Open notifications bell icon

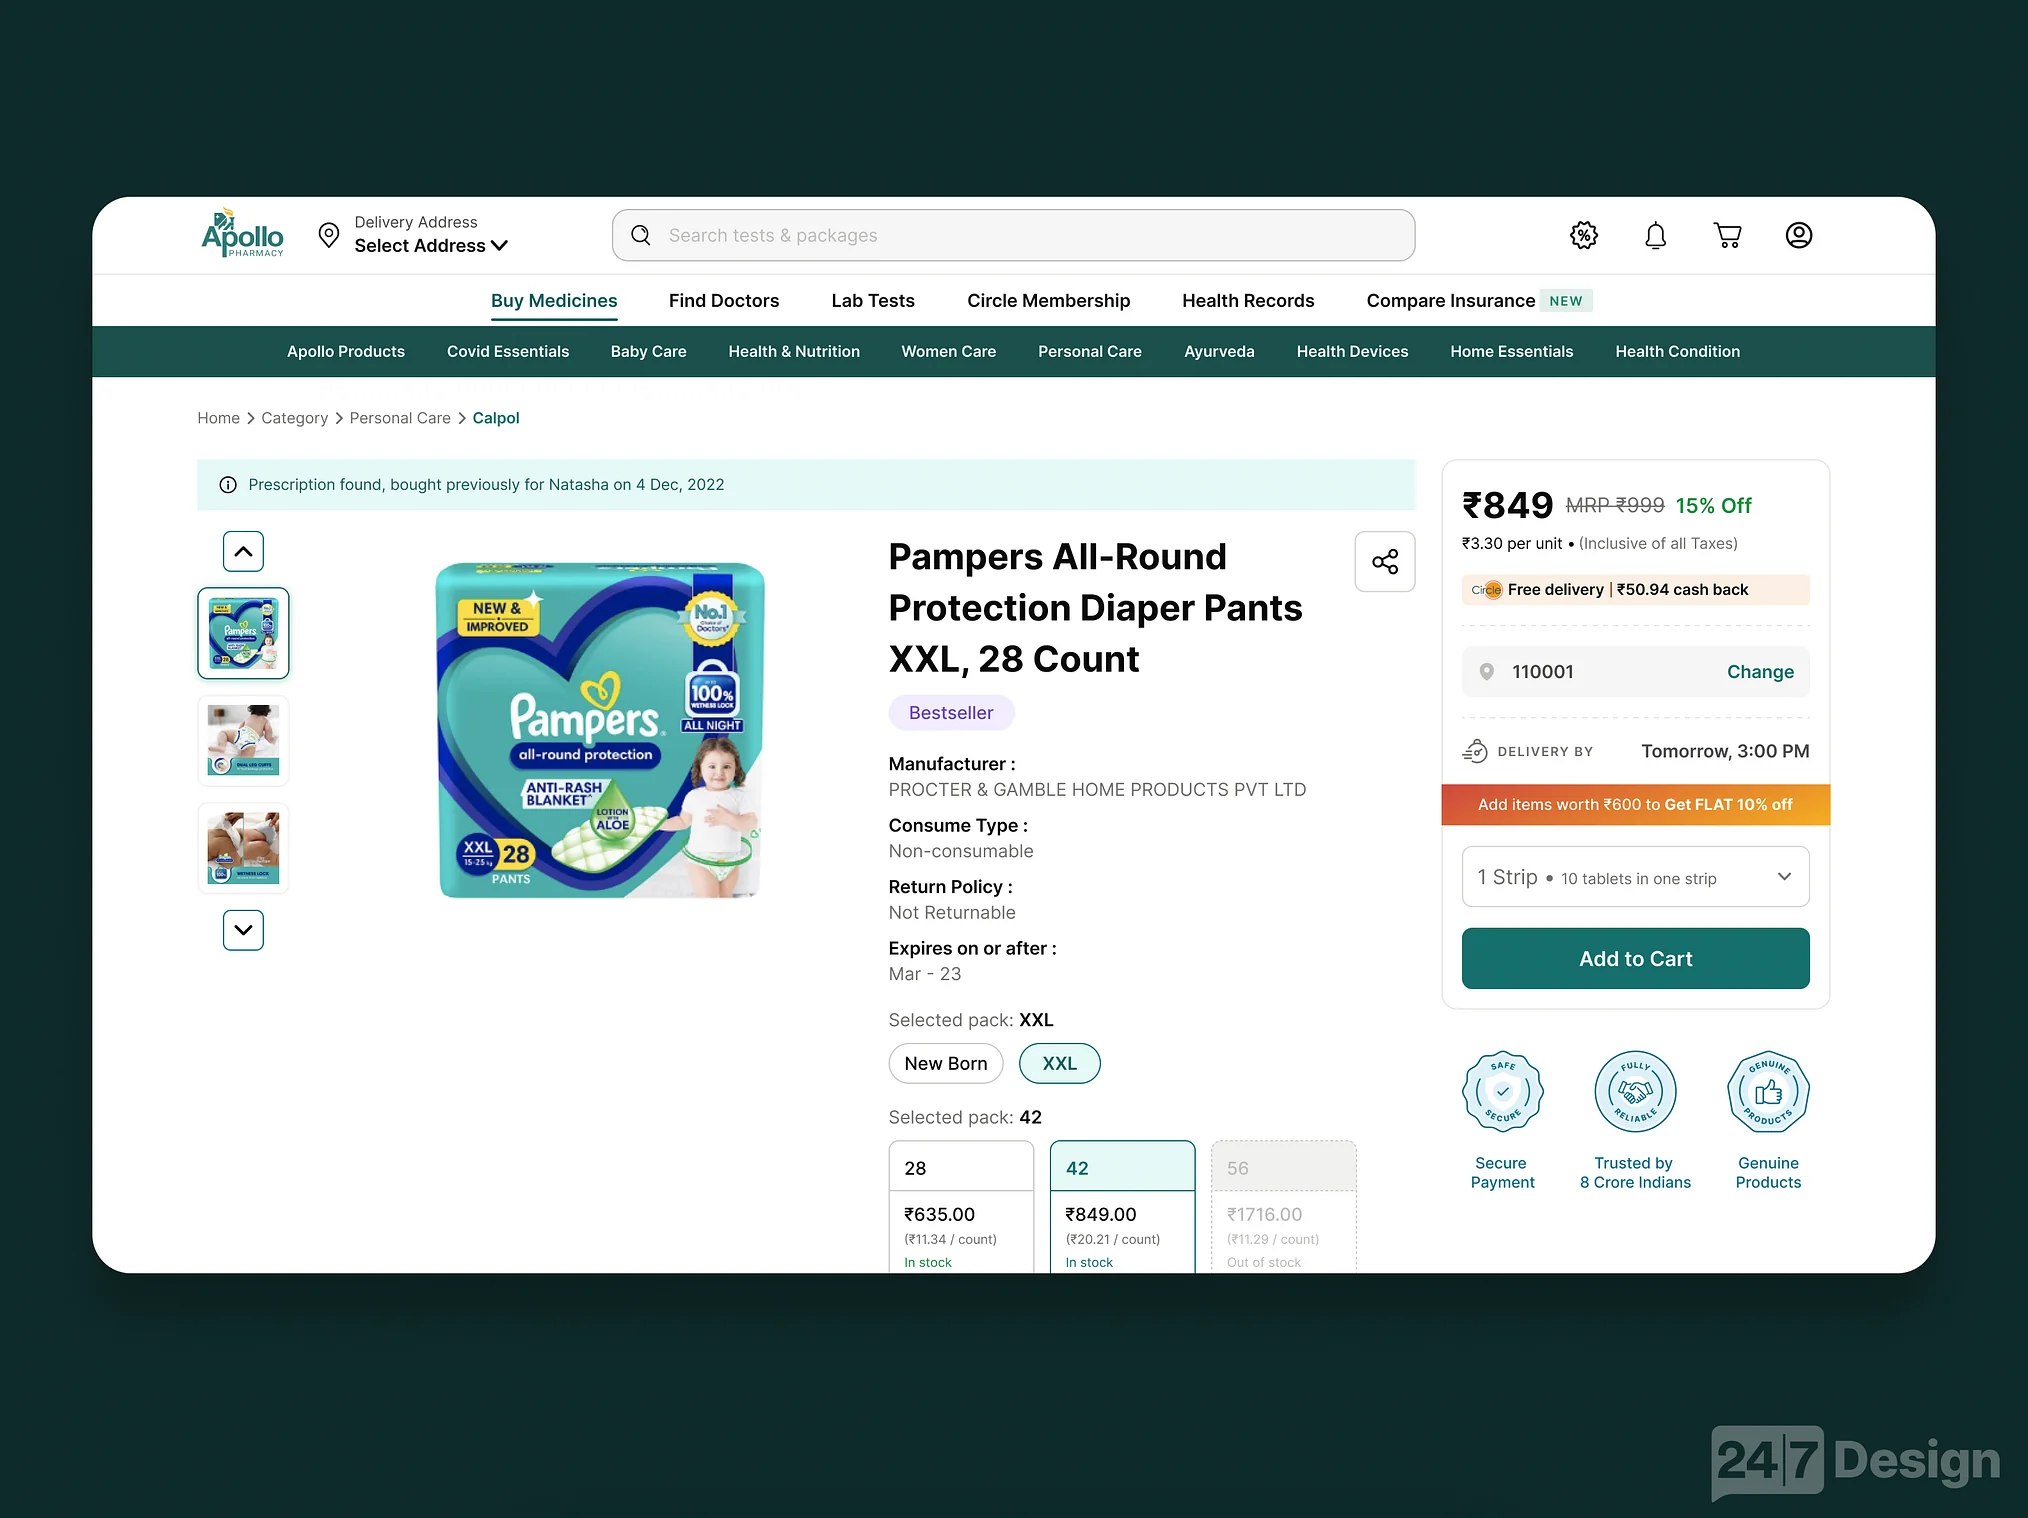[1656, 235]
